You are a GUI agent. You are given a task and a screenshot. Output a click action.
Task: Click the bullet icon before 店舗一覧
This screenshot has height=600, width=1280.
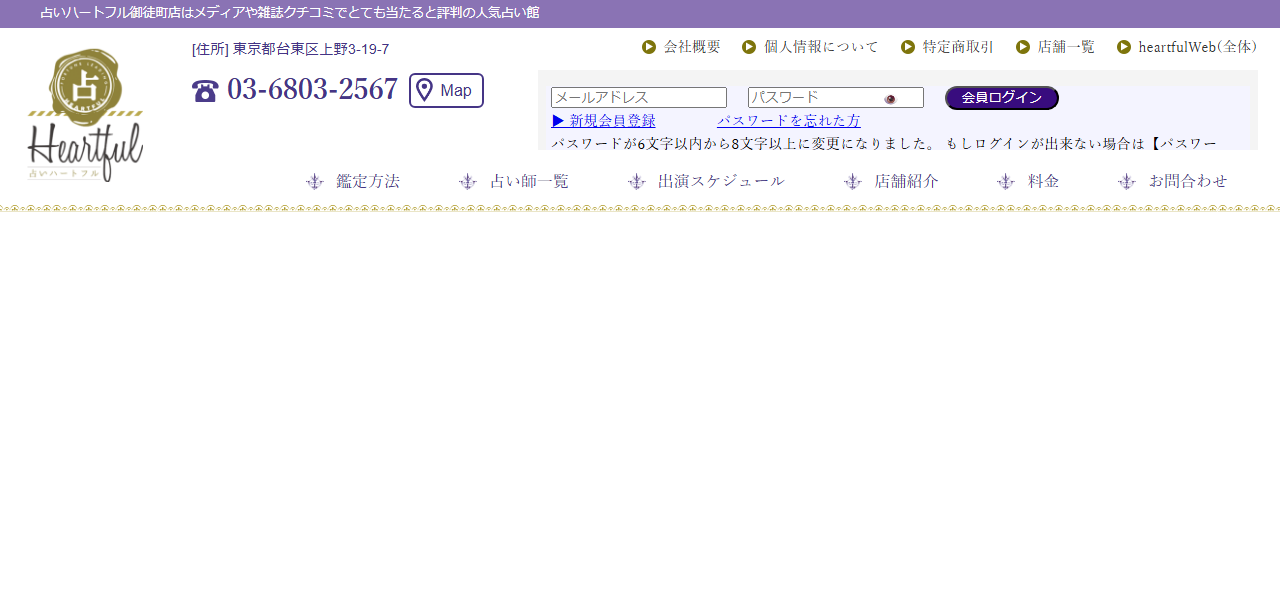1023,47
